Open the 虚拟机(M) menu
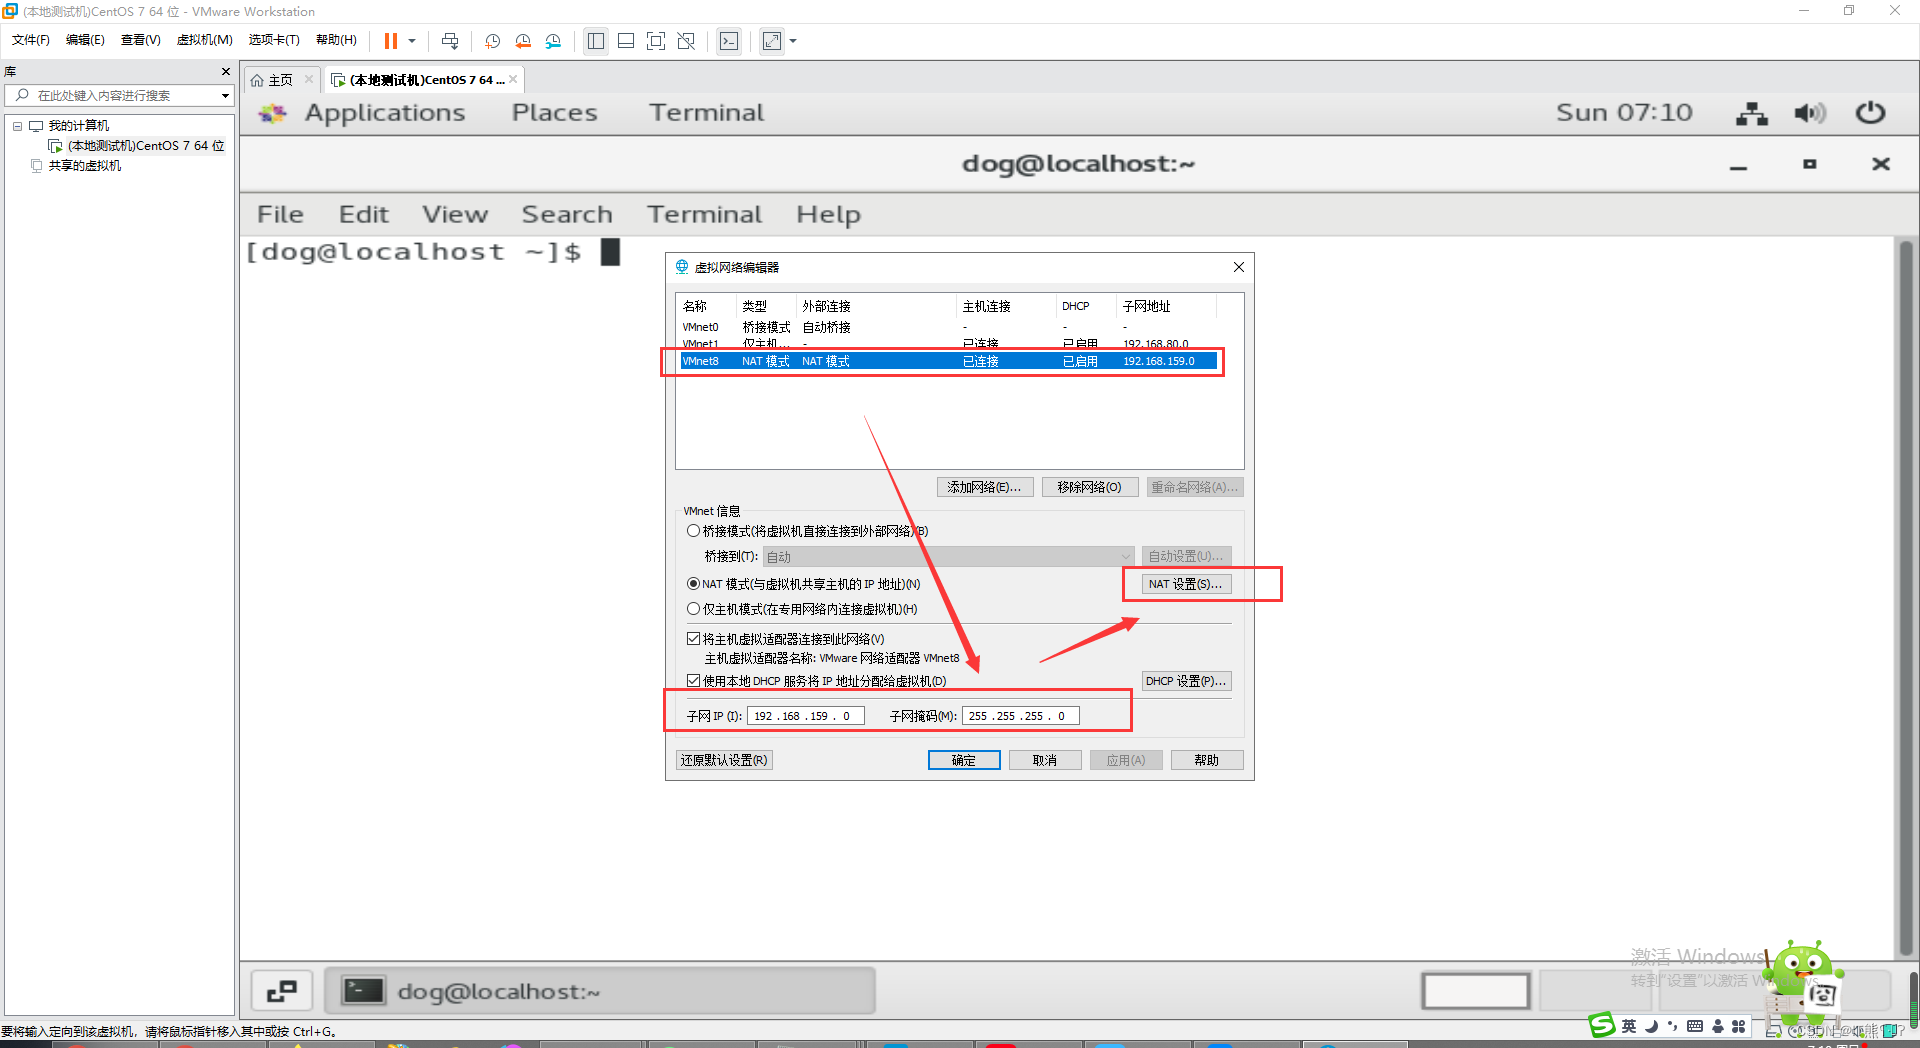 (x=205, y=40)
